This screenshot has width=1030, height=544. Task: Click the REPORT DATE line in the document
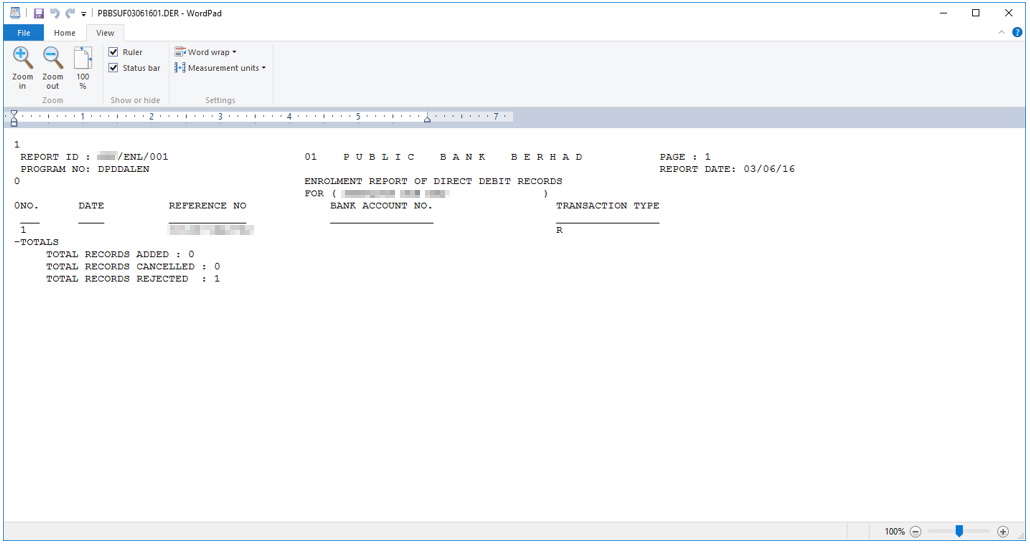pyautogui.click(x=727, y=169)
